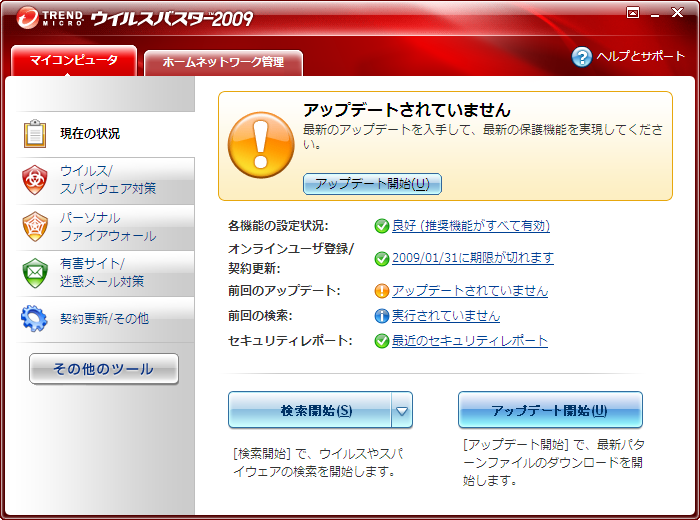
Task: Click the alert message starting 最新のアップデートを入手して
Action: pyautogui.click(x=483, y=137)
